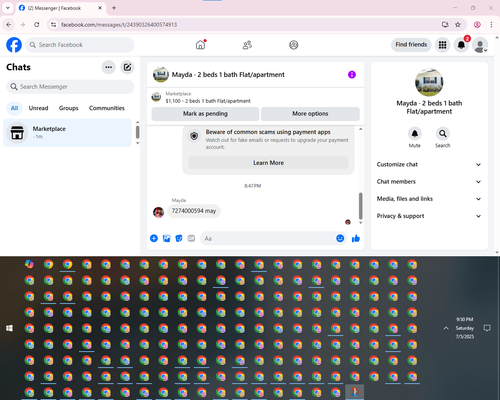This screenshot has width=500, height=400.
Task: Open conversation information purple icon
Action: [352, 75]
